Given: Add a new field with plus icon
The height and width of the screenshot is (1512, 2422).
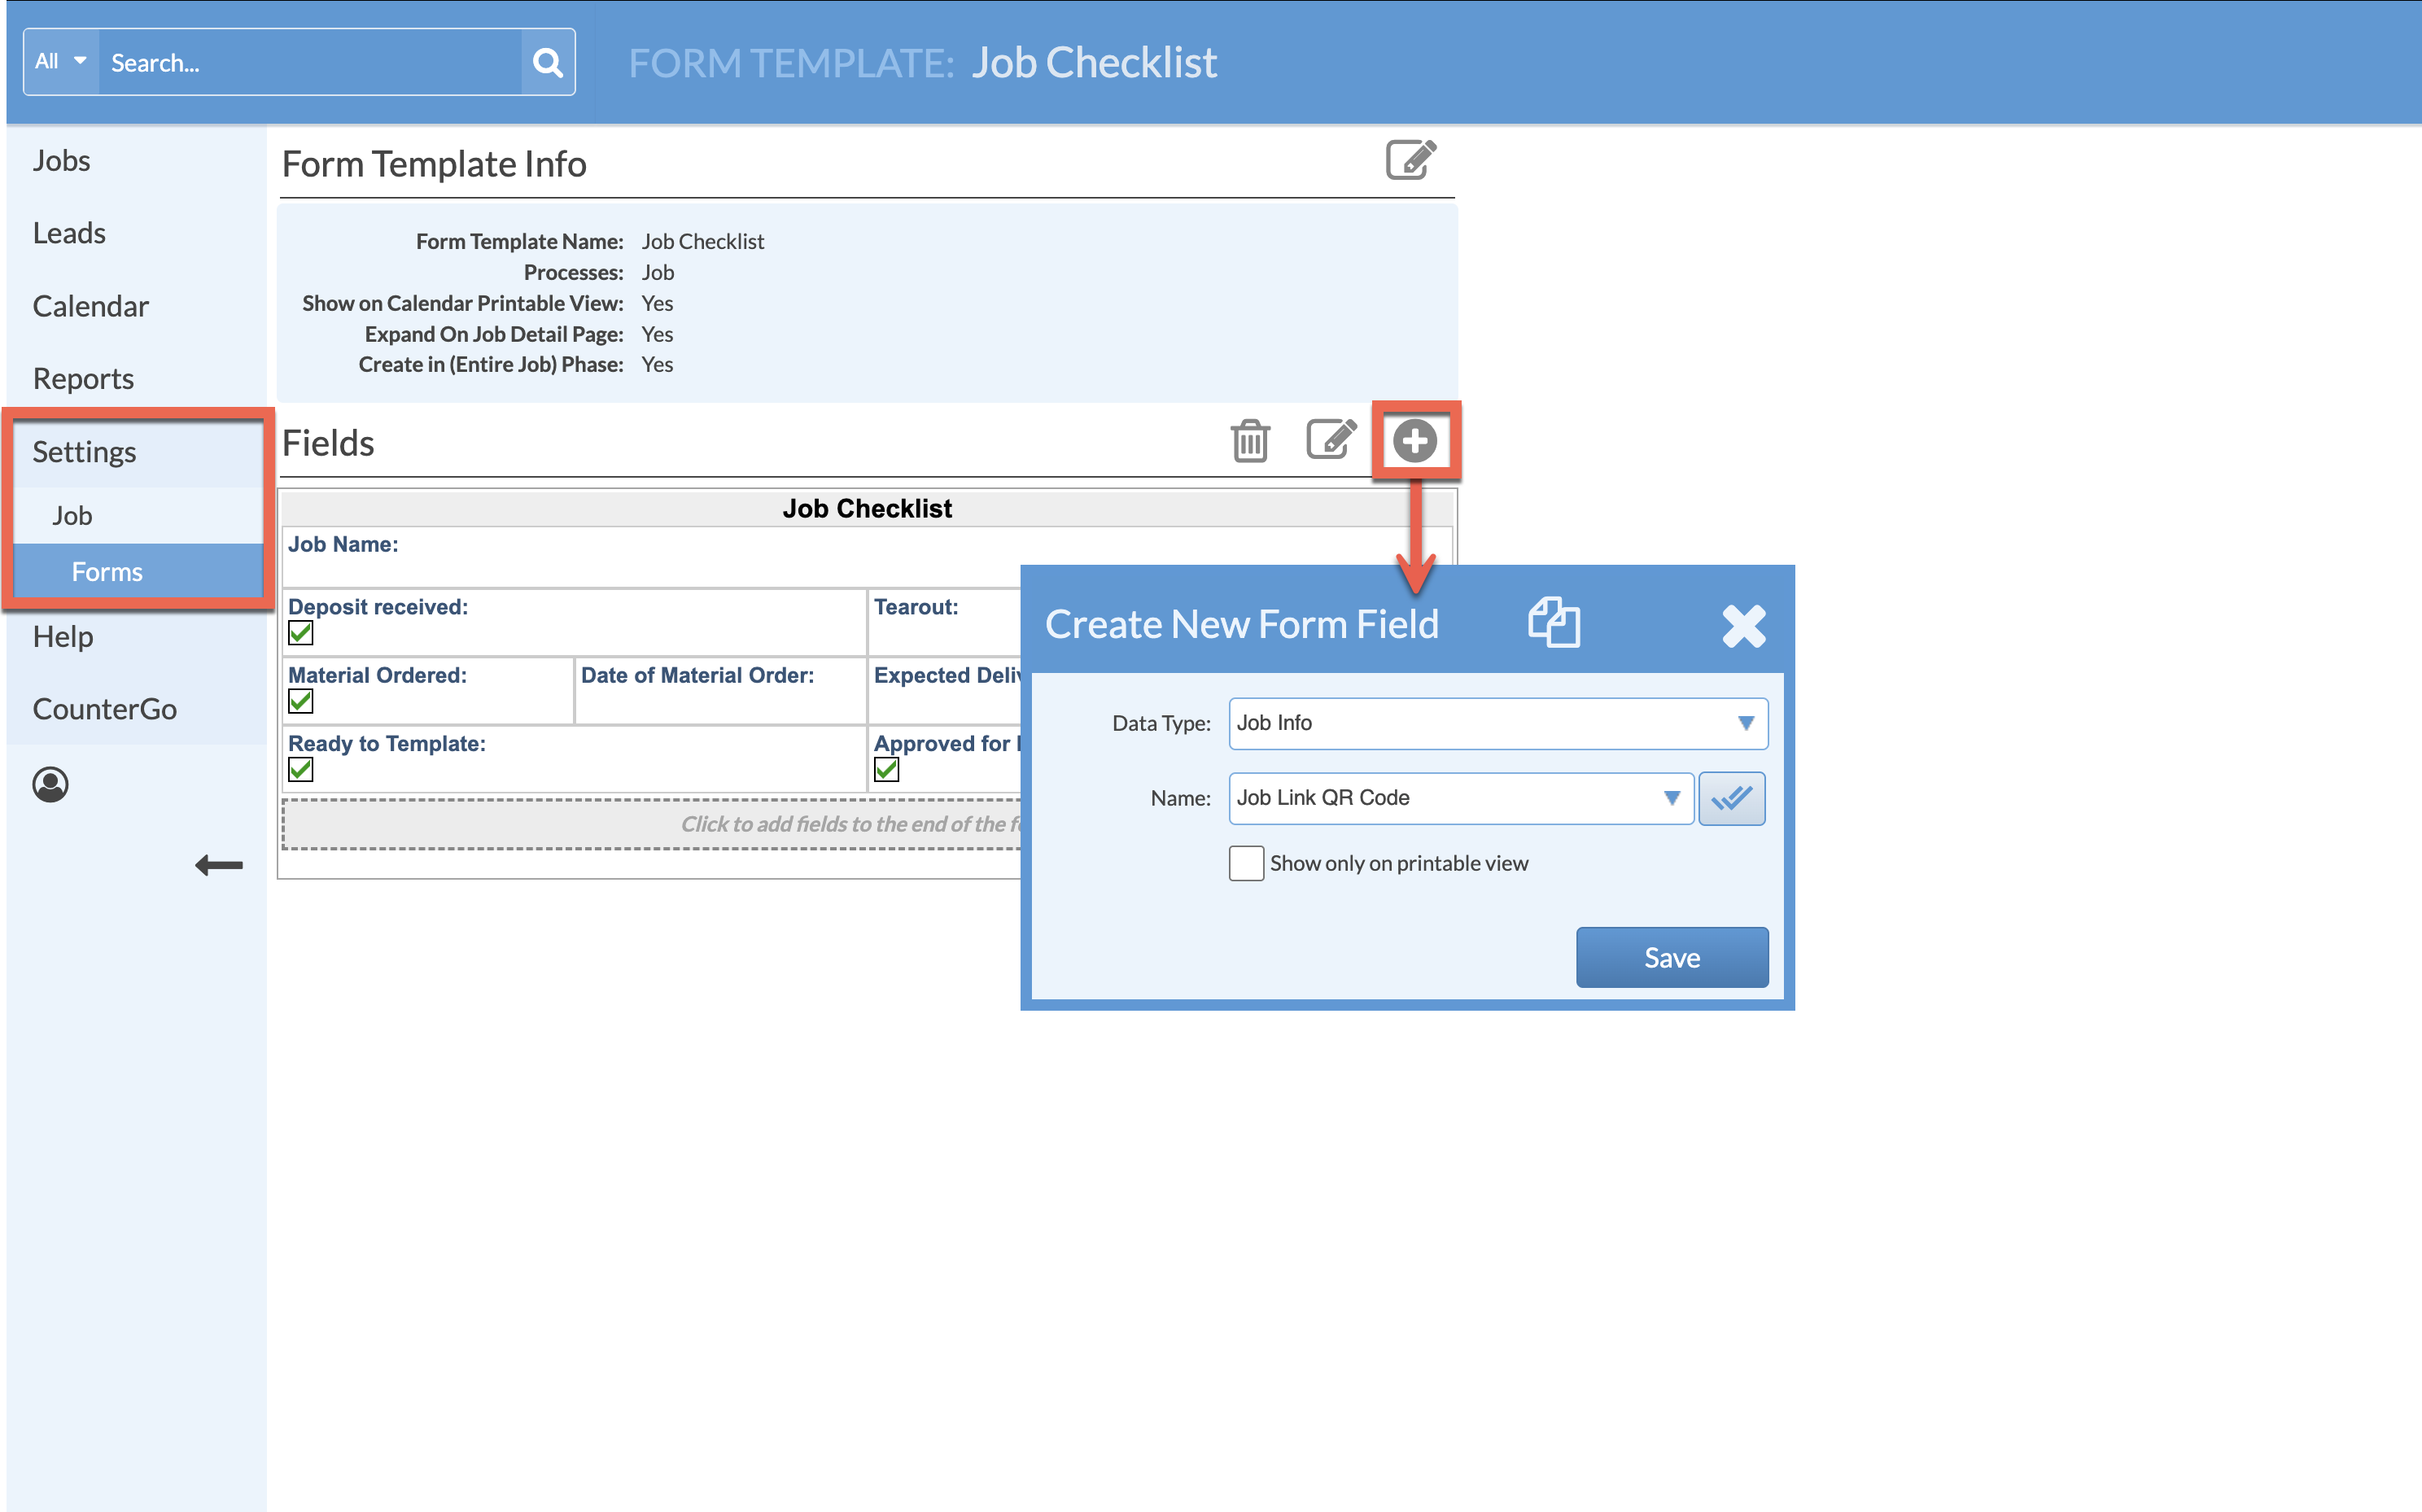Looking at the screenshot, I should coord(1414,441).
